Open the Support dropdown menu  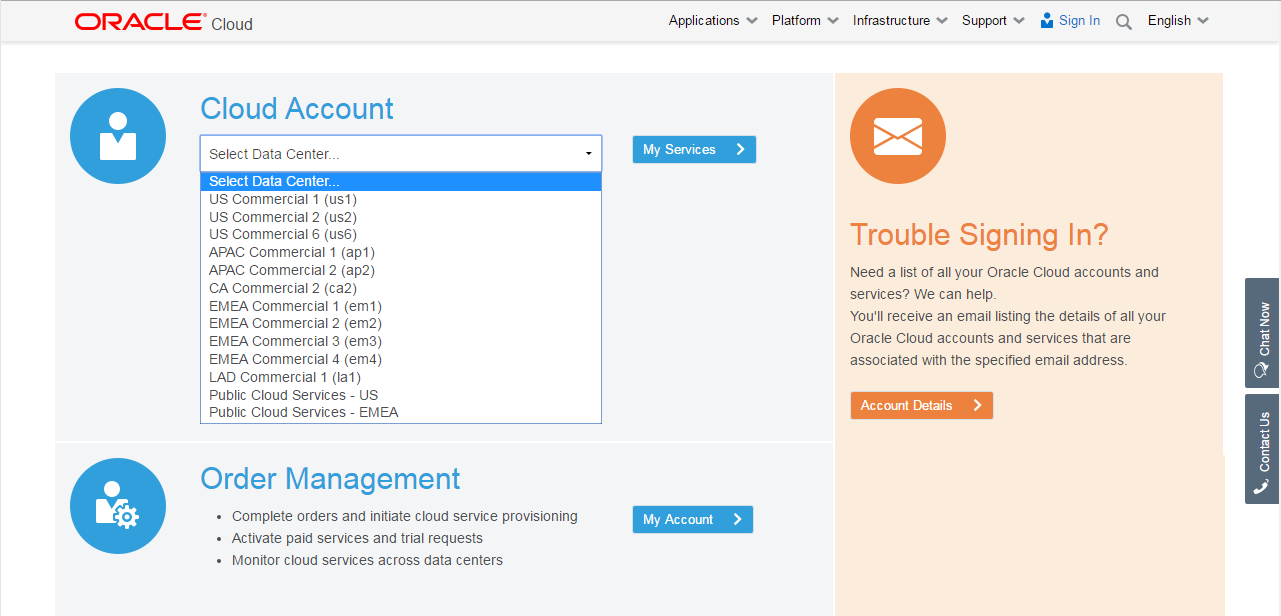(993, 21)
